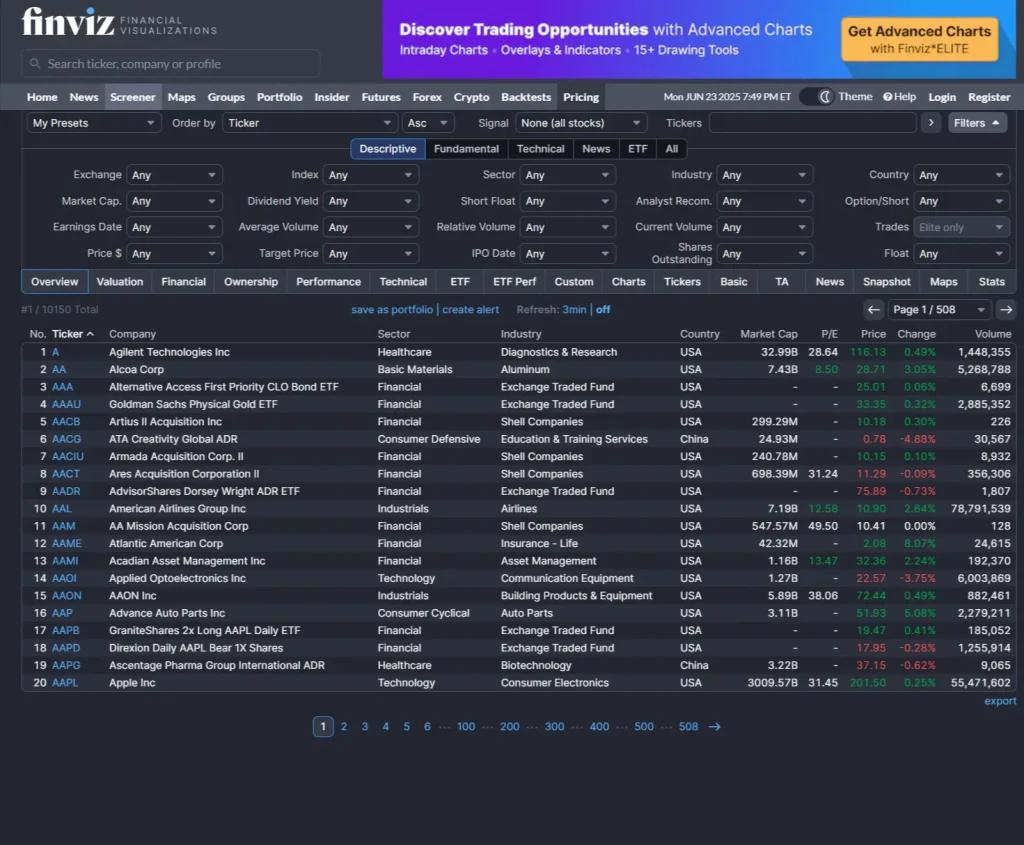Sort by Volume column header
Screen dimensions: 1024x845
click(x=993, y=334)
